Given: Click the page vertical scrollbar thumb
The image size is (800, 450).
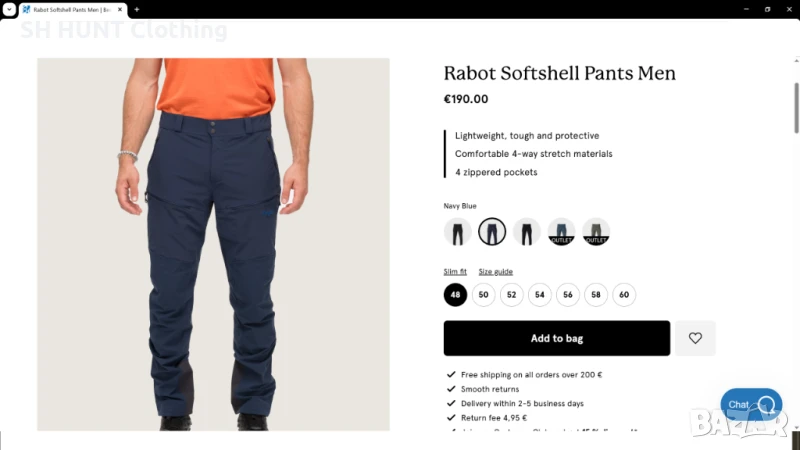Looking at the screenshot, I should pyautogui.click(x=796, y=107).
